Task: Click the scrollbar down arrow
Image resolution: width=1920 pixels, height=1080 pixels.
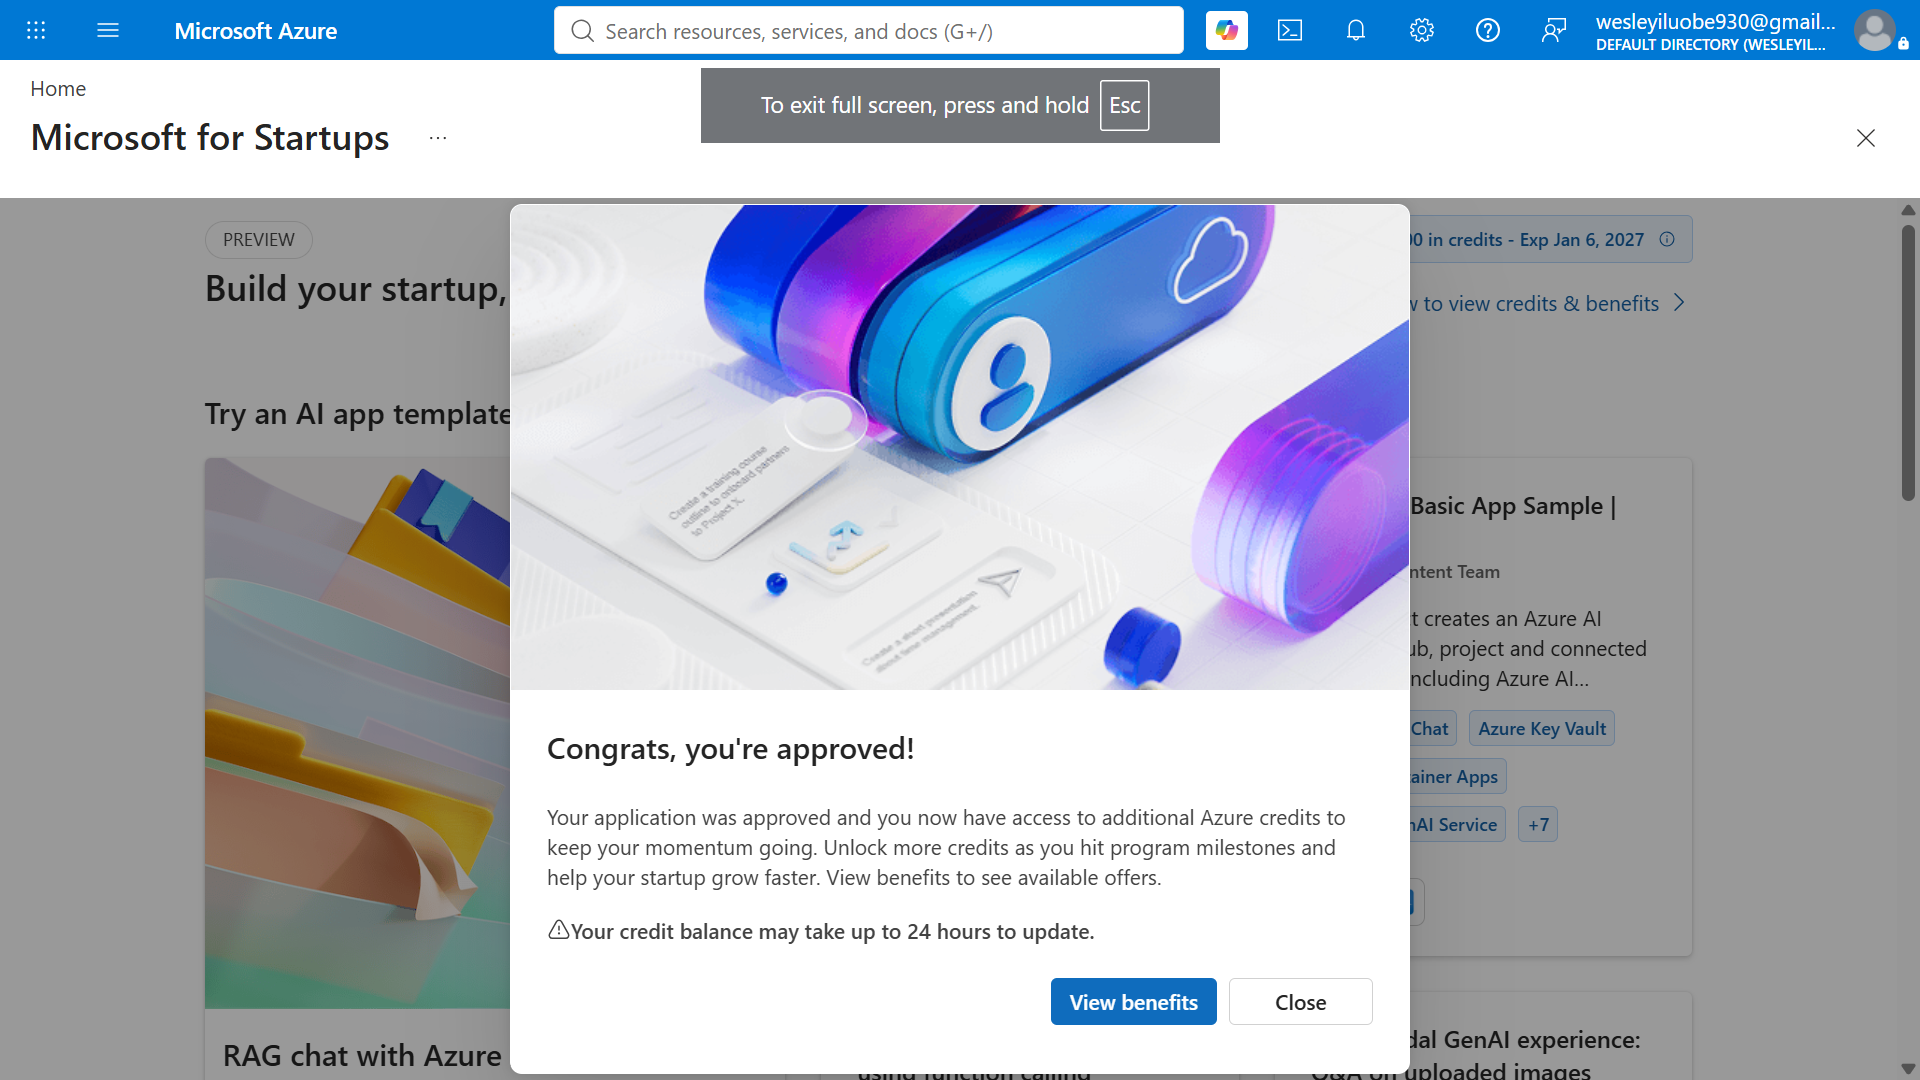Action: pos(1908,1069)
